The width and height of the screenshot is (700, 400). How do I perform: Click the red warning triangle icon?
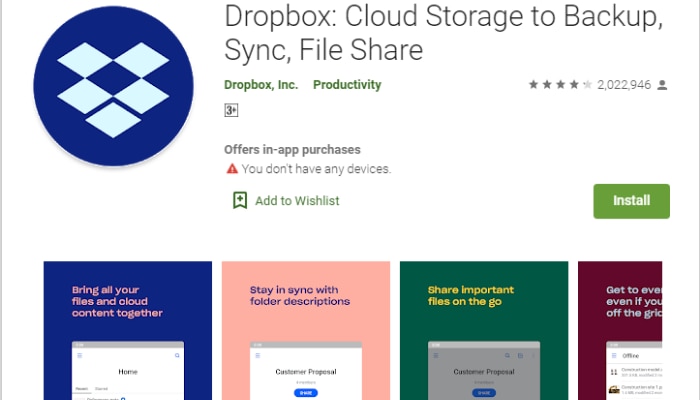point(232,169)
